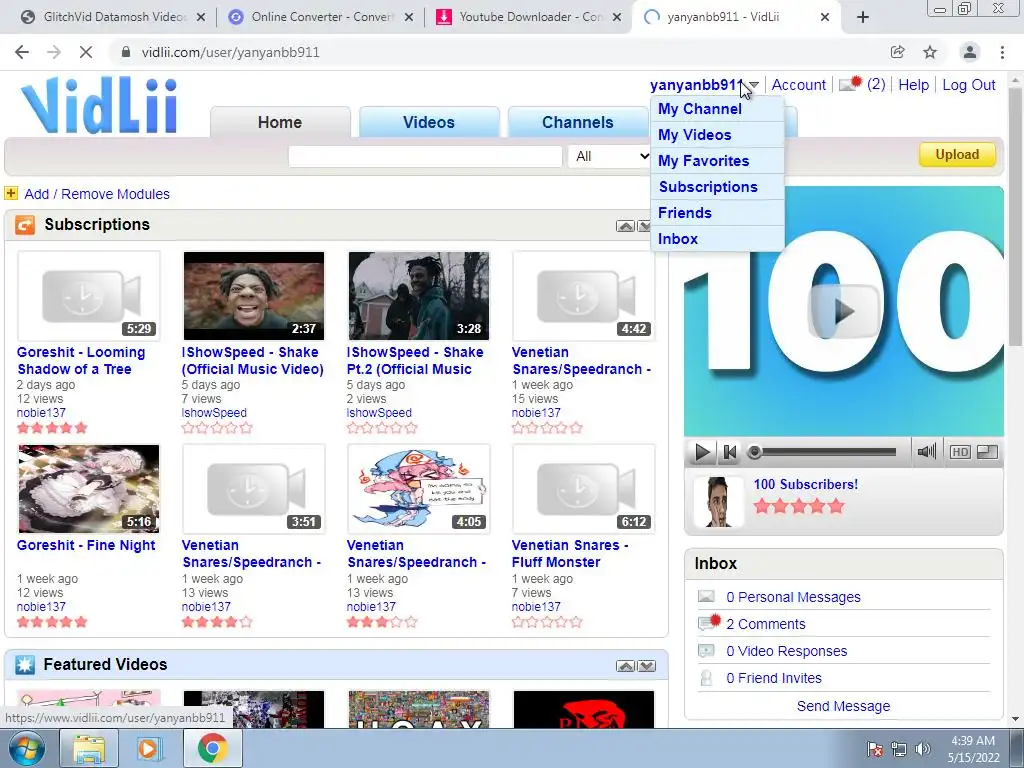
Task: Click the orange Subscriptions module icon
Action: [x=25, y=225]
